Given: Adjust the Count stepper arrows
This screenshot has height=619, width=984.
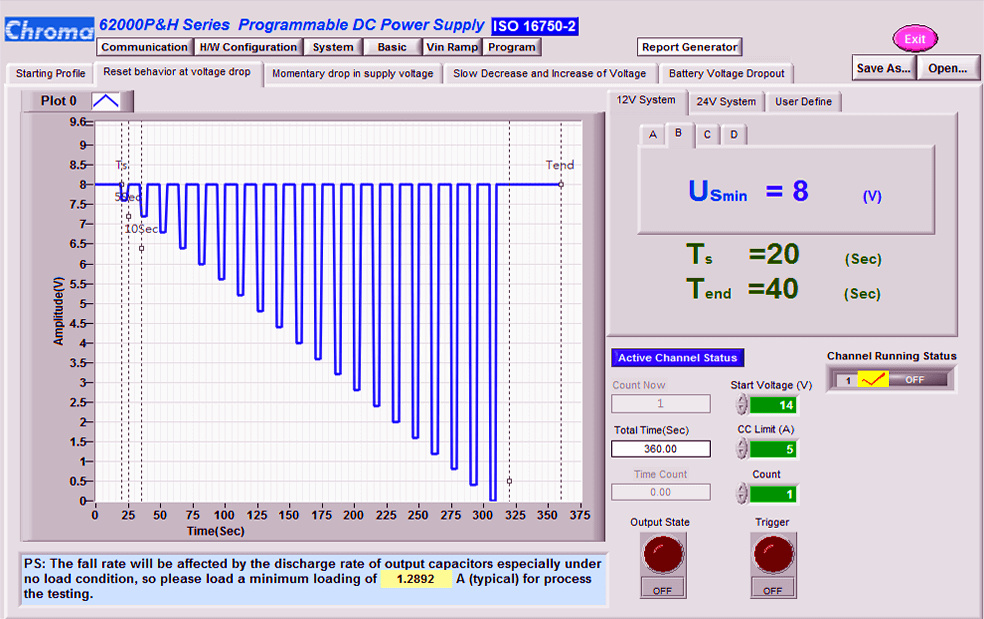Looking at the screenshot, I should (x=742, y=493).
